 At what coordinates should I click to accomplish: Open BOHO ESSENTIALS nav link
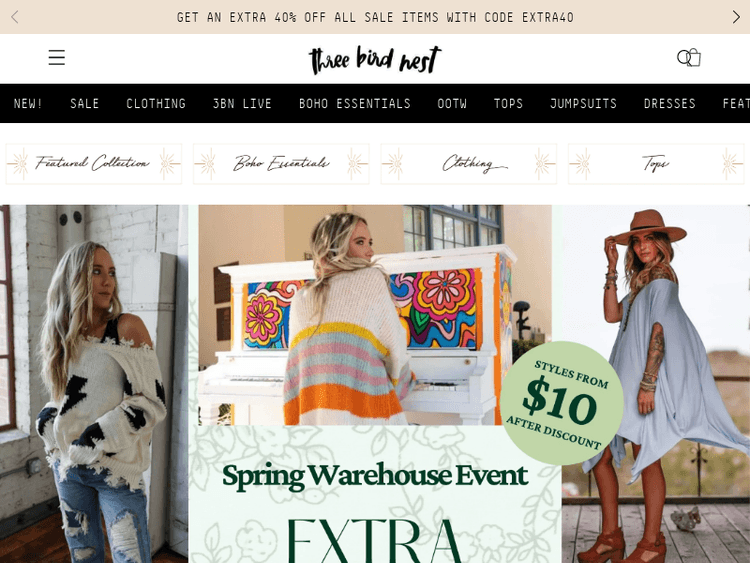[354, 103]
